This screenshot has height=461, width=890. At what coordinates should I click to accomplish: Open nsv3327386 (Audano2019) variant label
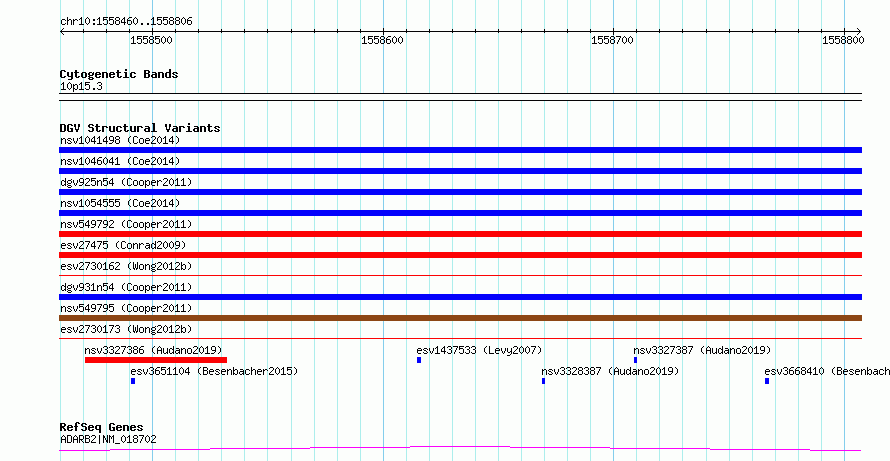coord(153,350)
